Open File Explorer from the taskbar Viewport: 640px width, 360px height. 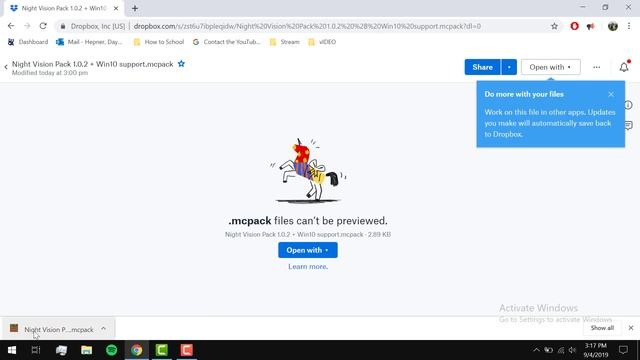pyautogui.click(x=87, y=350)
